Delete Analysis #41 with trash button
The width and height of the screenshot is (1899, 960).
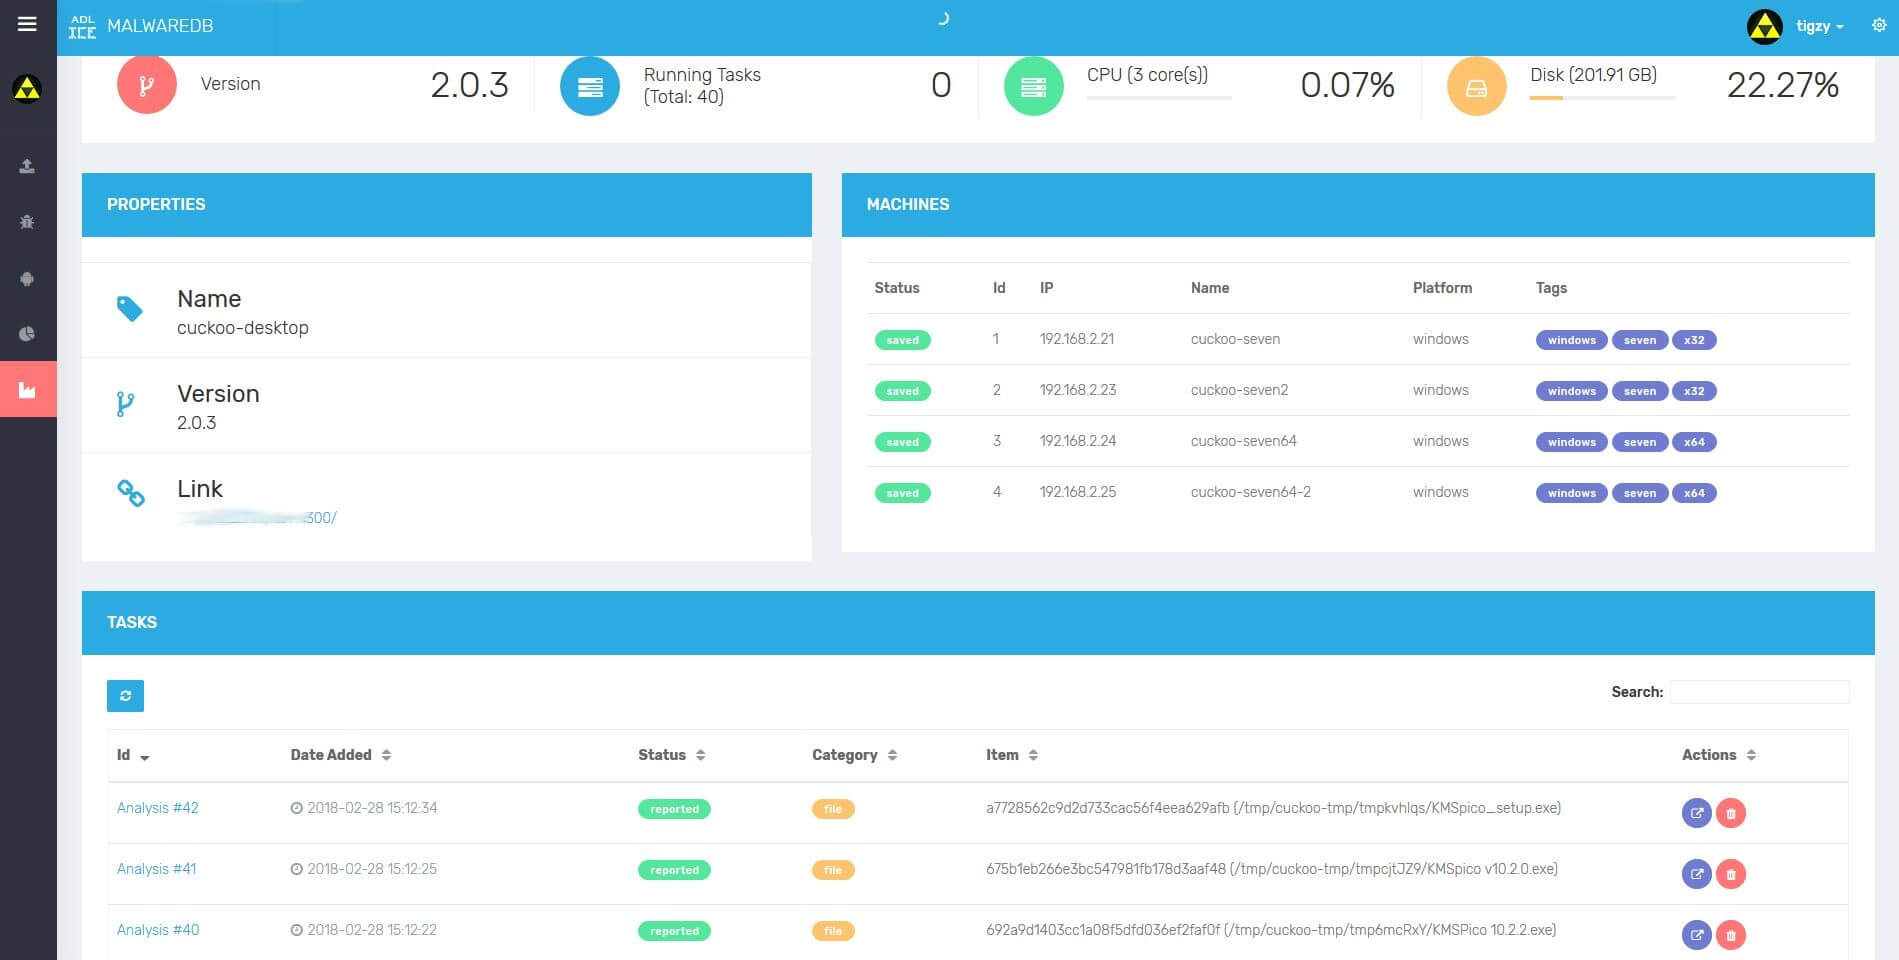[x=1730, y=874]
